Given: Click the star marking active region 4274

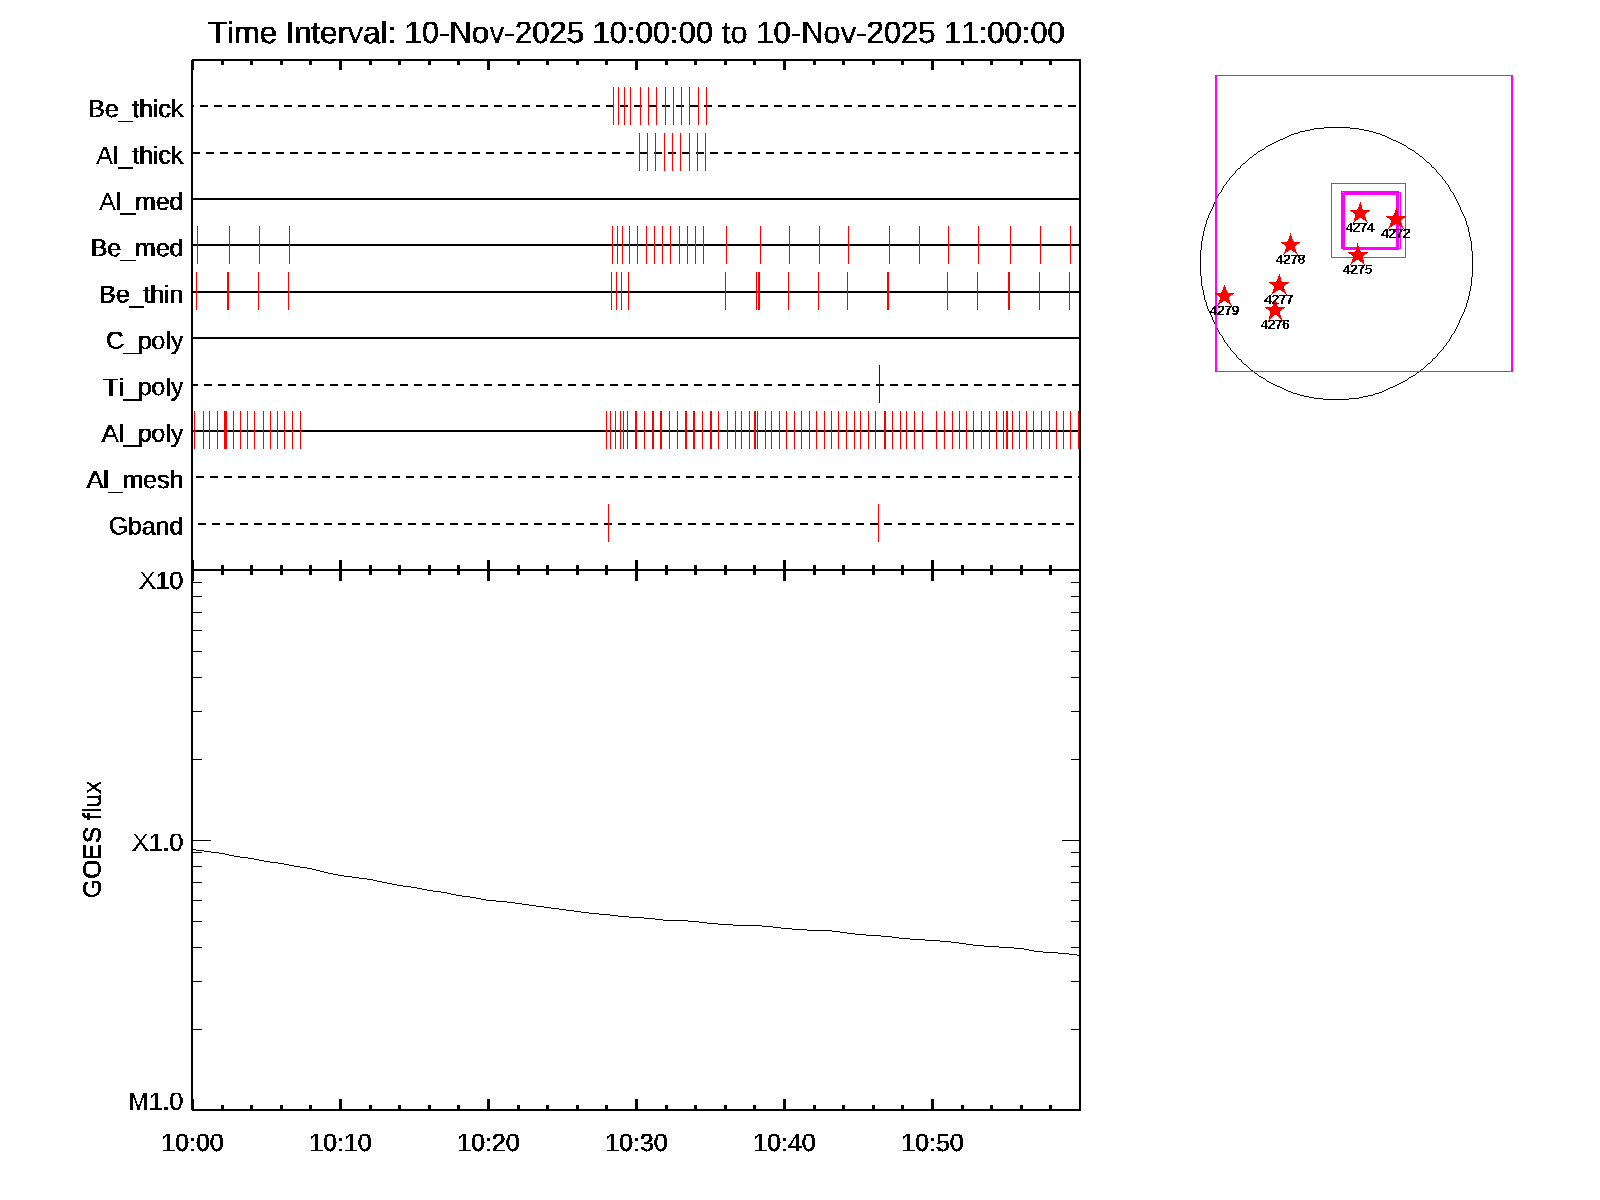Looking at the screenshot, I should [1359, 213].
